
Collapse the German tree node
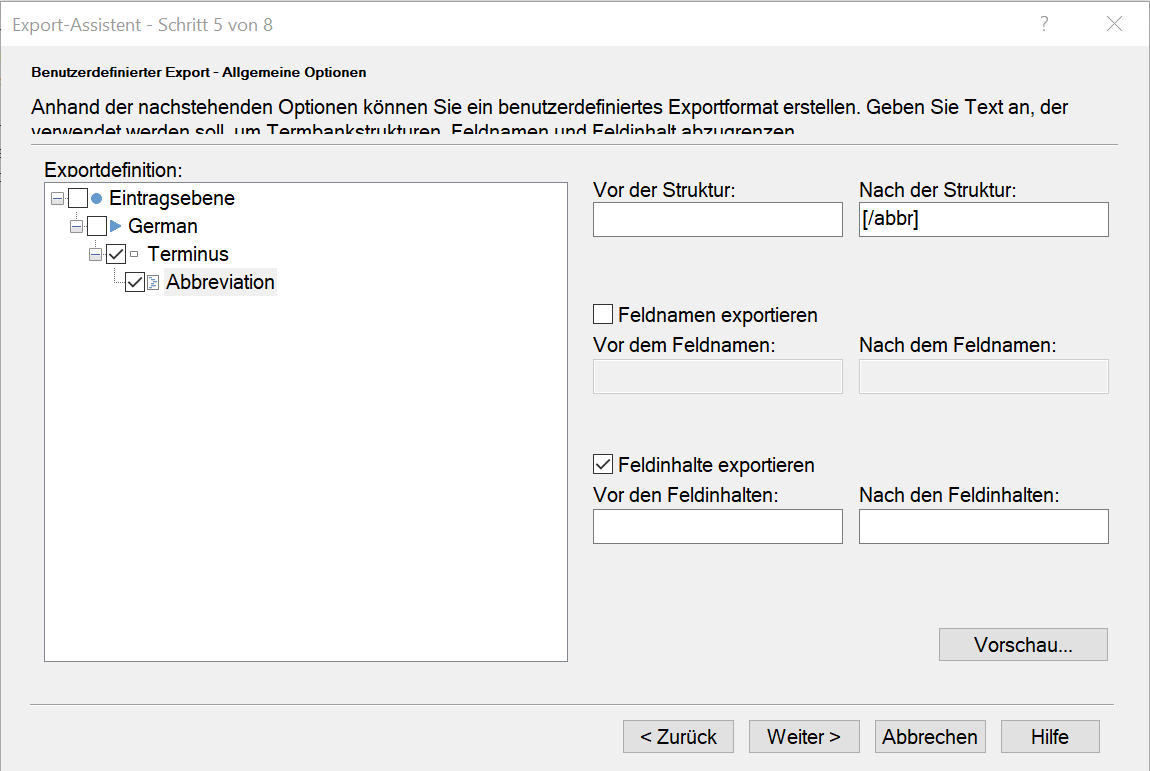pyautogui.click(x=76, y=227)
